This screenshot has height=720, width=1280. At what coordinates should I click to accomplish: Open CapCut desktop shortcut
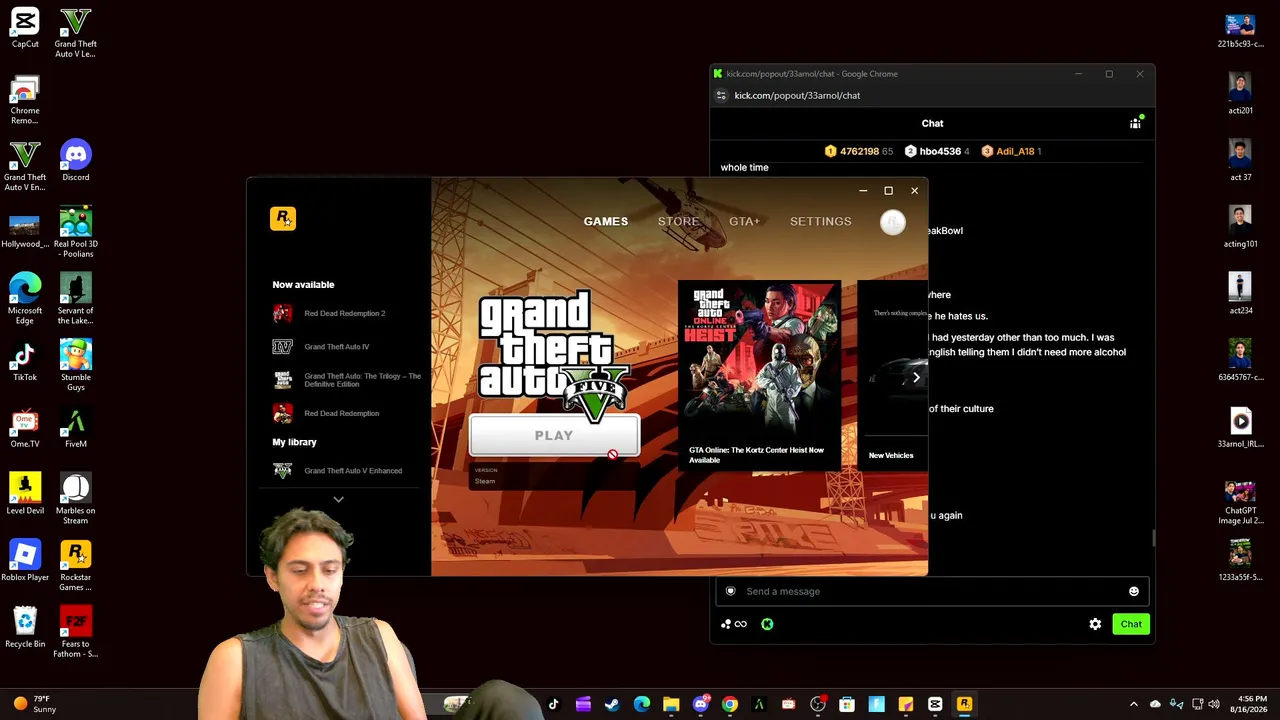pos(25,29)
